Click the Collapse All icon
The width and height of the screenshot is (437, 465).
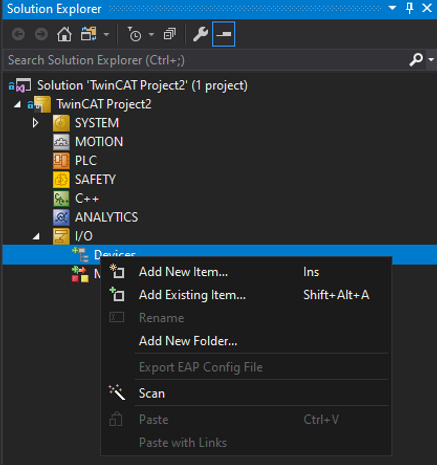pyautogui.click(x=170, y=34)
